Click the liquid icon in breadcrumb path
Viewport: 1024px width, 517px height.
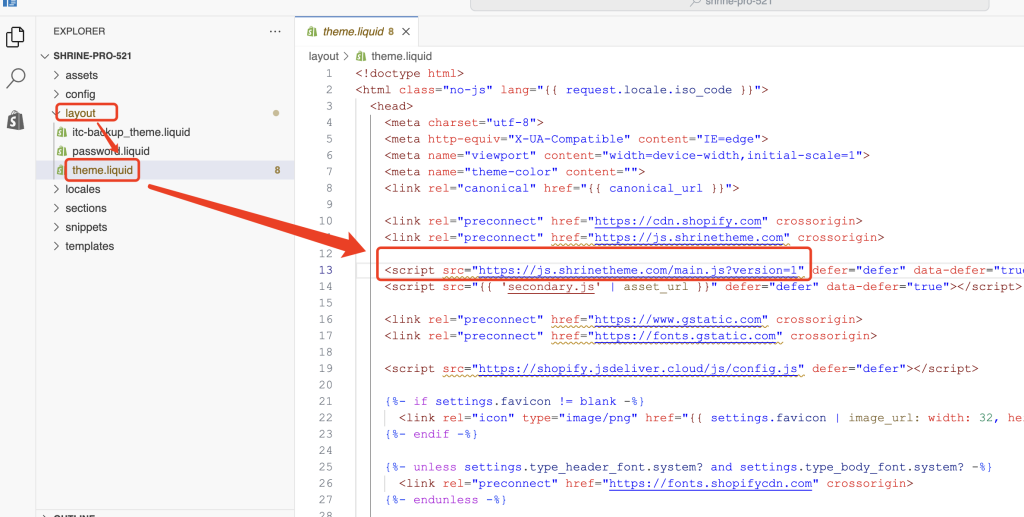[362, 57]
